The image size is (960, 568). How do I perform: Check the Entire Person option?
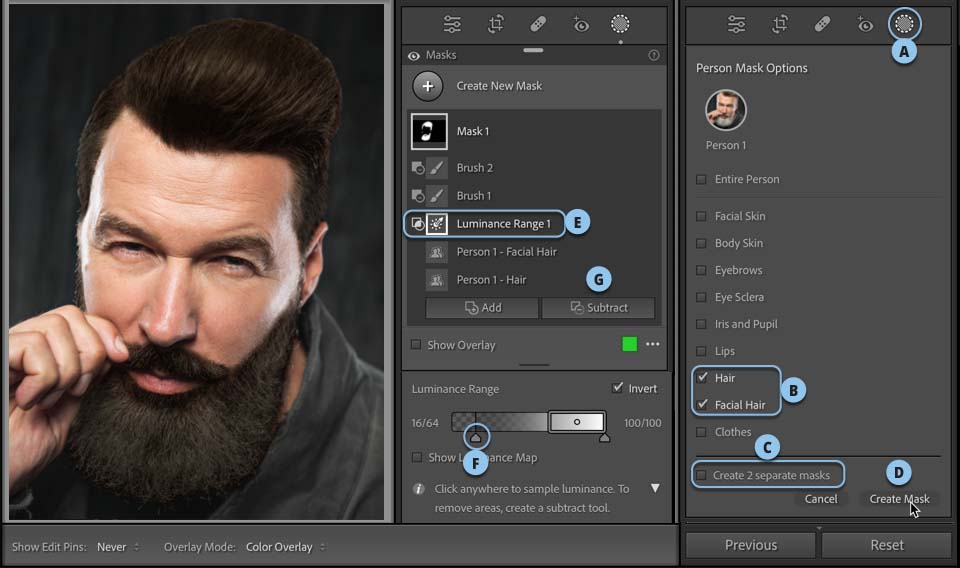click(702, 180)
